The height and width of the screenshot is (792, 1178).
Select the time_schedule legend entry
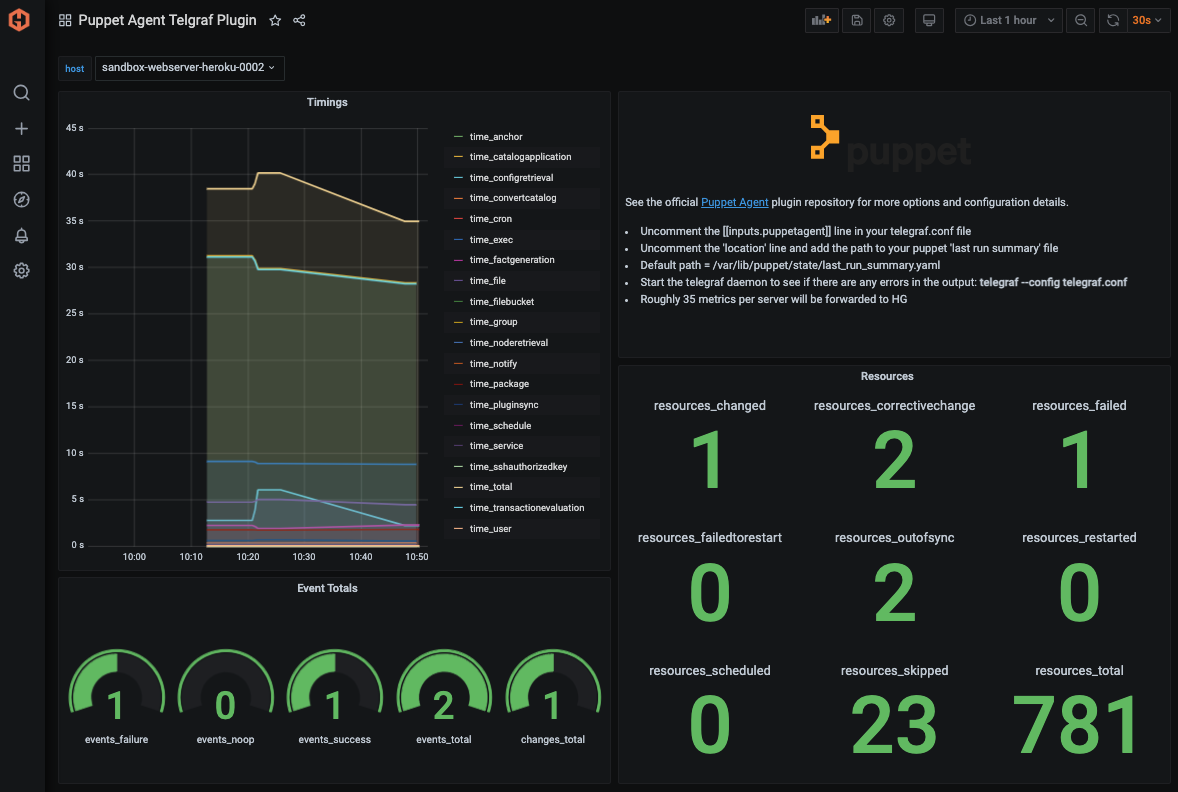(500, 426)
